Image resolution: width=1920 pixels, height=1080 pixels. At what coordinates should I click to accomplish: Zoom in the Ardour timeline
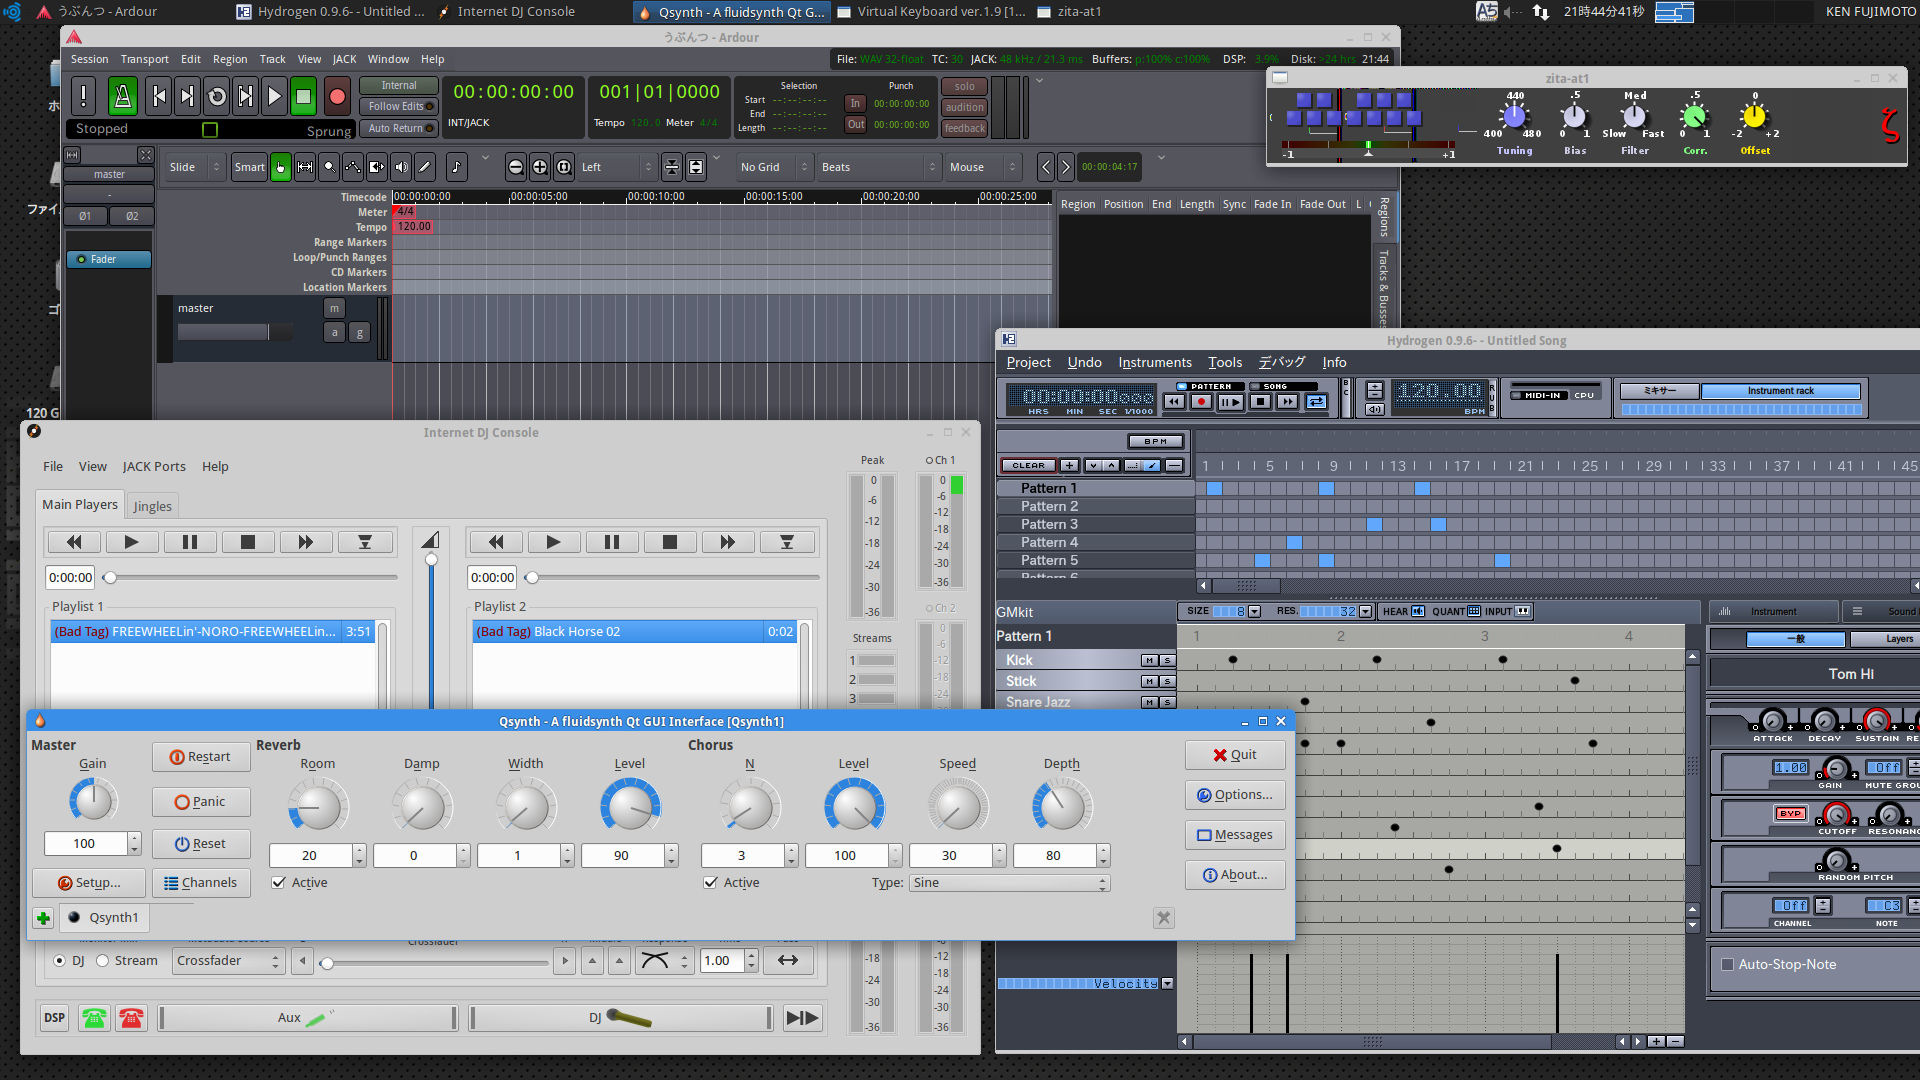(x=540, y=167)
